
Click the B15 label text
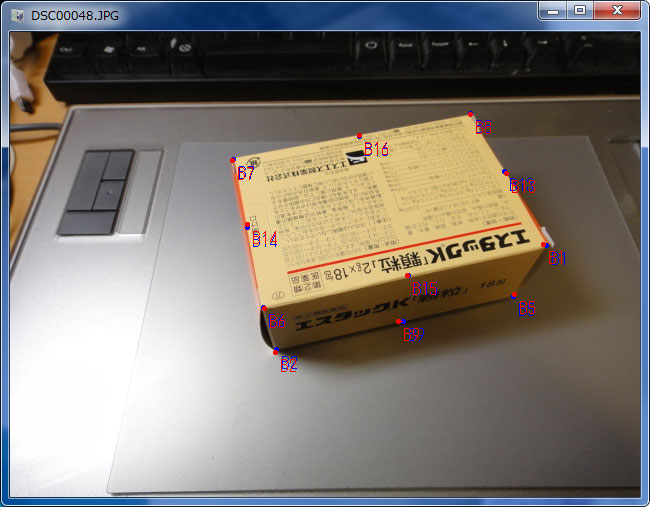point(425,289)
